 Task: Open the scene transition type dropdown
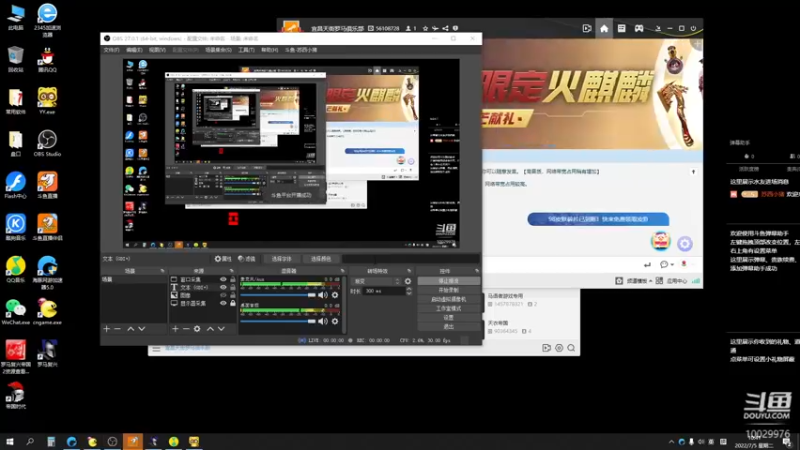click(x=376, y=281)
